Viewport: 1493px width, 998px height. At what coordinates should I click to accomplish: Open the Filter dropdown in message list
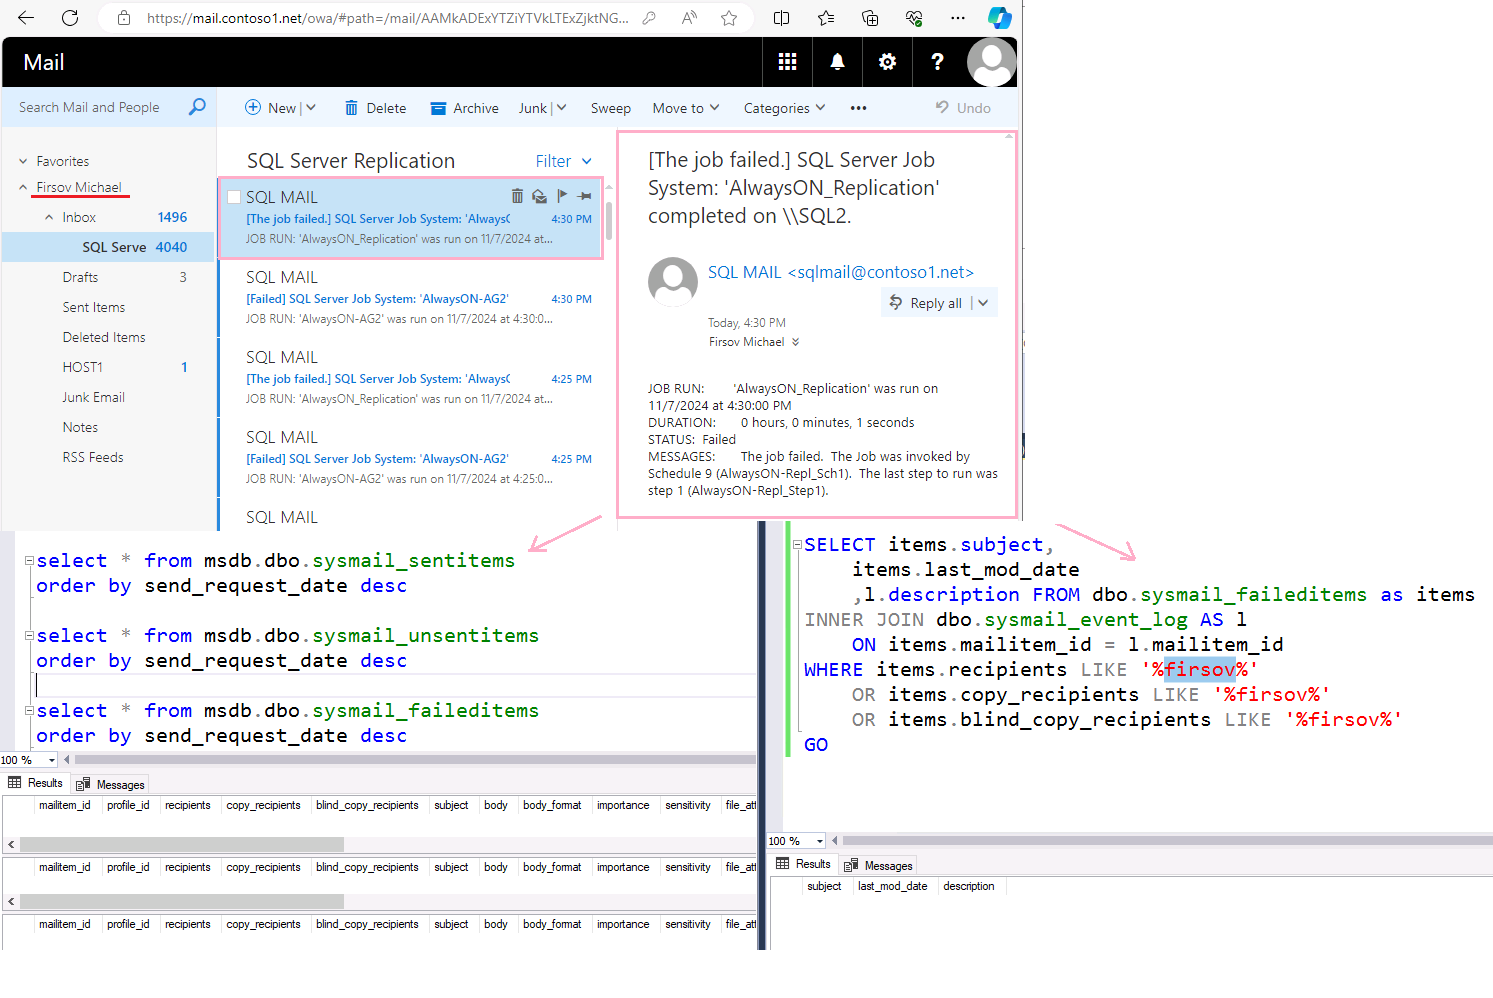(x=564, y=161)
